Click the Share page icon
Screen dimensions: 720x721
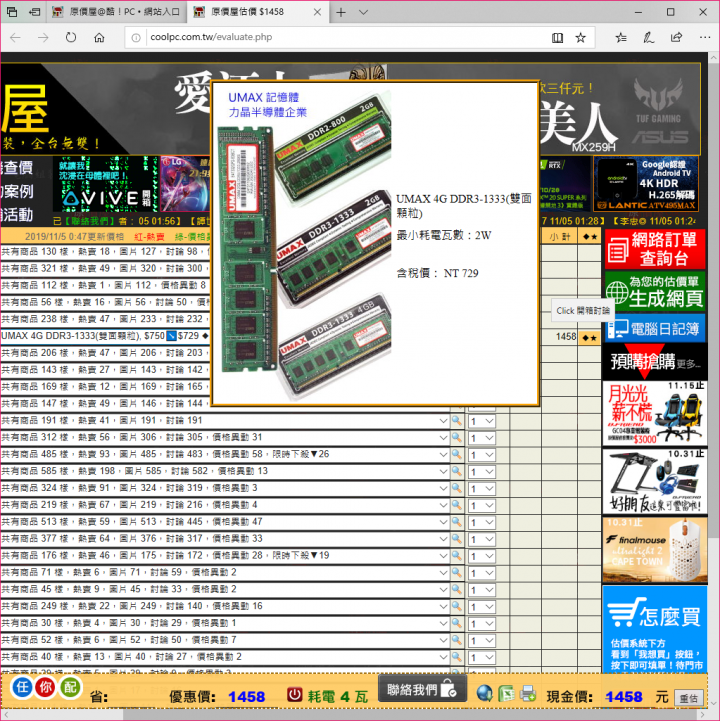tap(676, 38)
